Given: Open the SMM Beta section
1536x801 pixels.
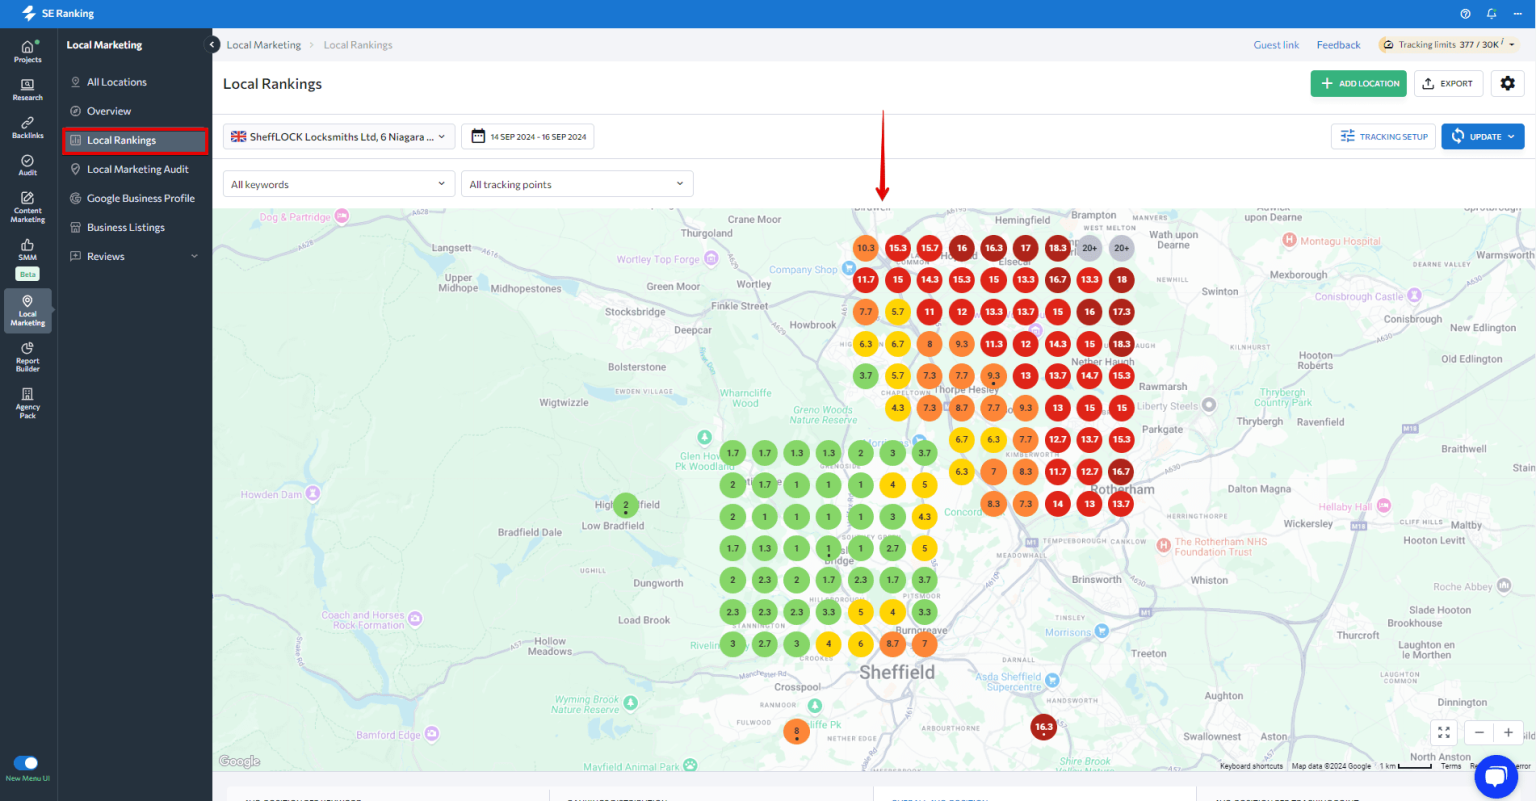Looking at the screenshot, I should tap(27, 252).
